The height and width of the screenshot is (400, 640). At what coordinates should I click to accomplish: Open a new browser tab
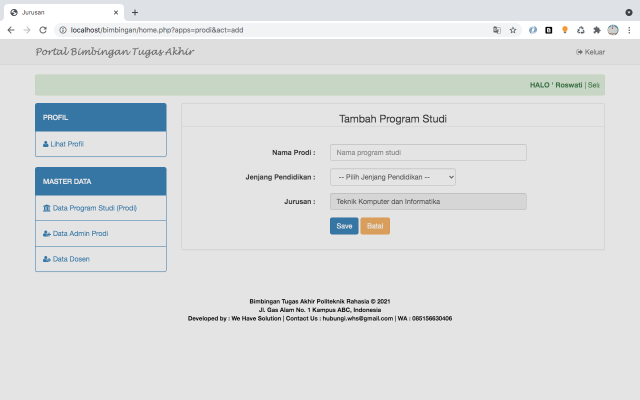tap(135, 12)
